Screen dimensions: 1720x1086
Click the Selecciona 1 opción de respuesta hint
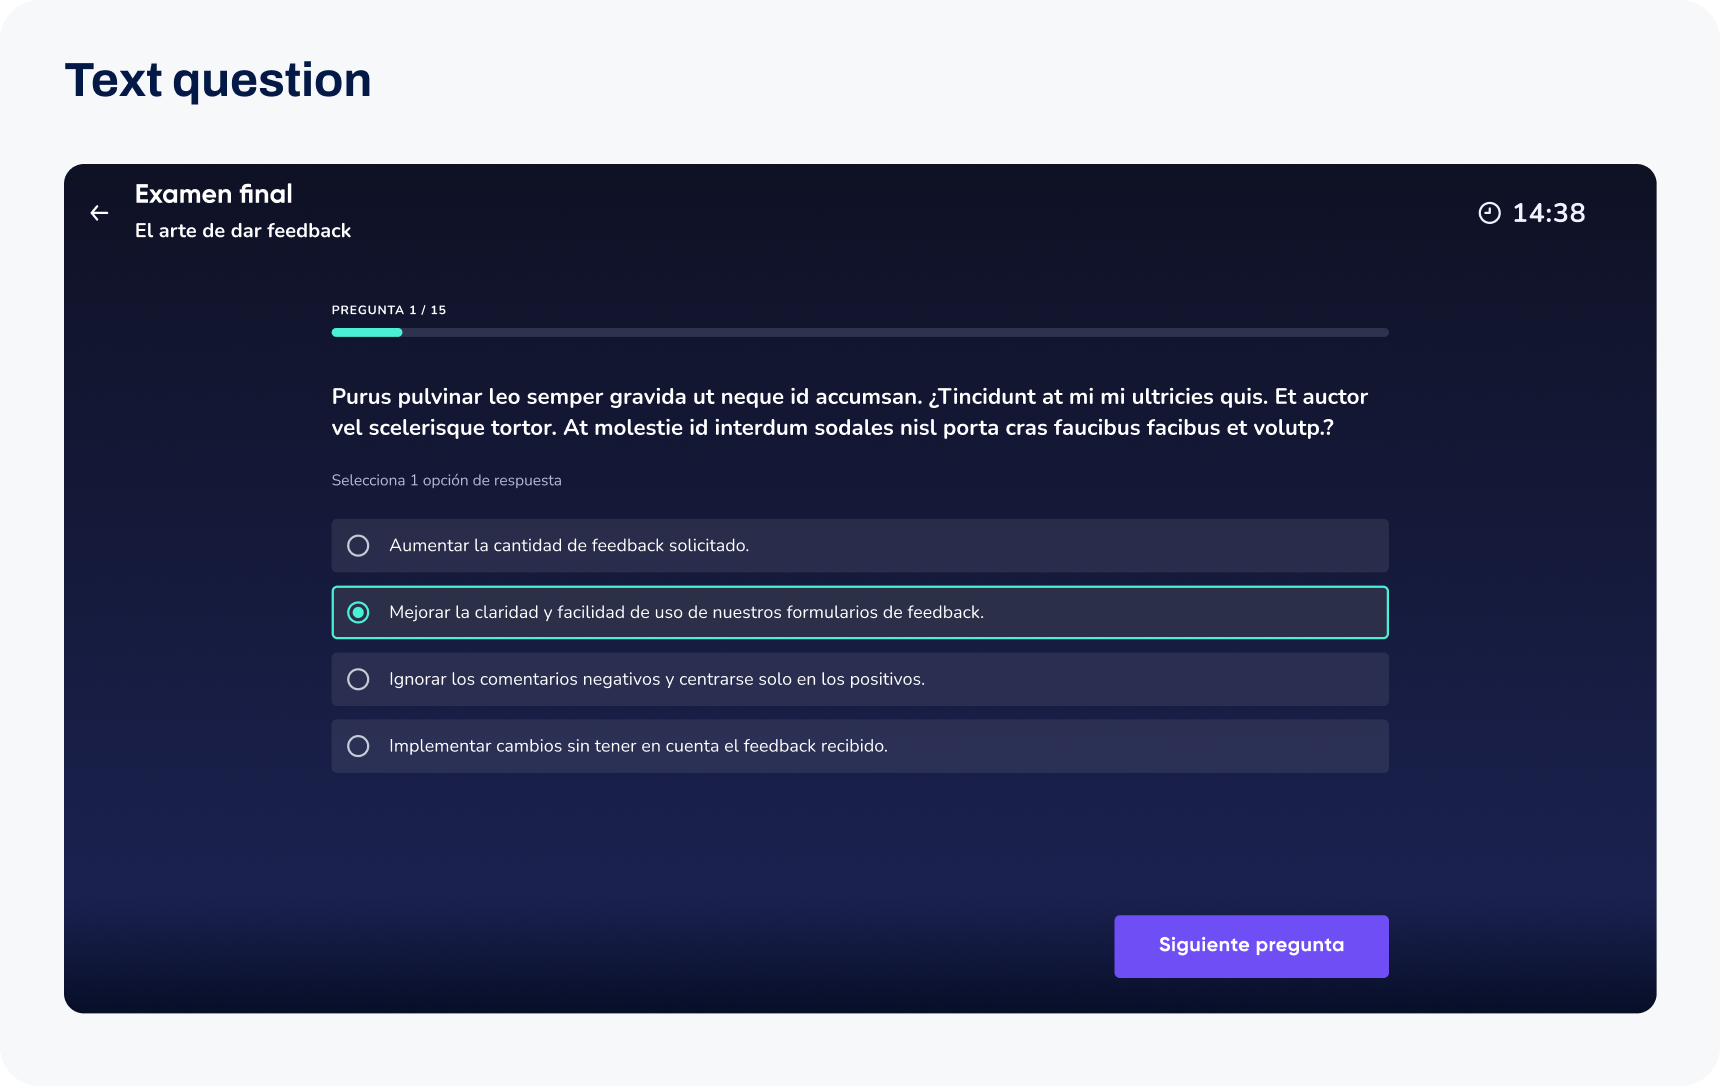coord(447,481)
